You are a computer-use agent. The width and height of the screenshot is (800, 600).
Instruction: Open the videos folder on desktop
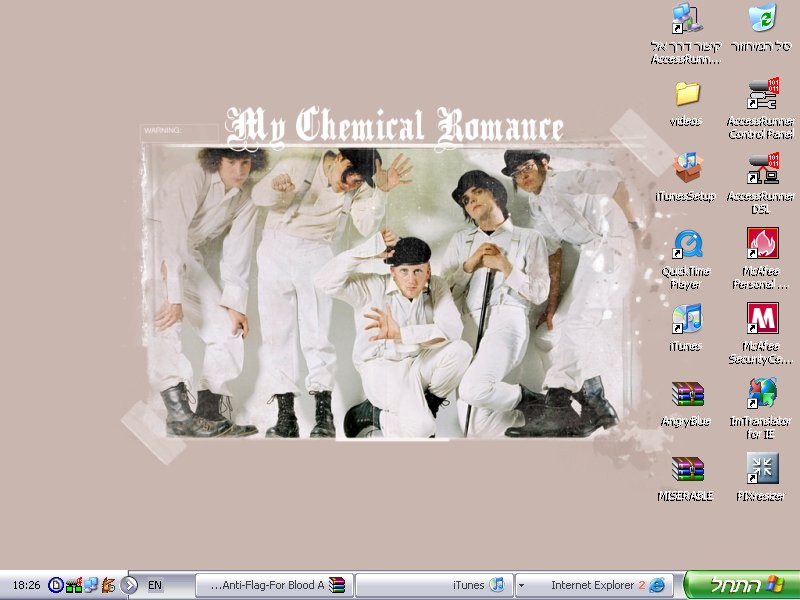[x=687, y=95]
